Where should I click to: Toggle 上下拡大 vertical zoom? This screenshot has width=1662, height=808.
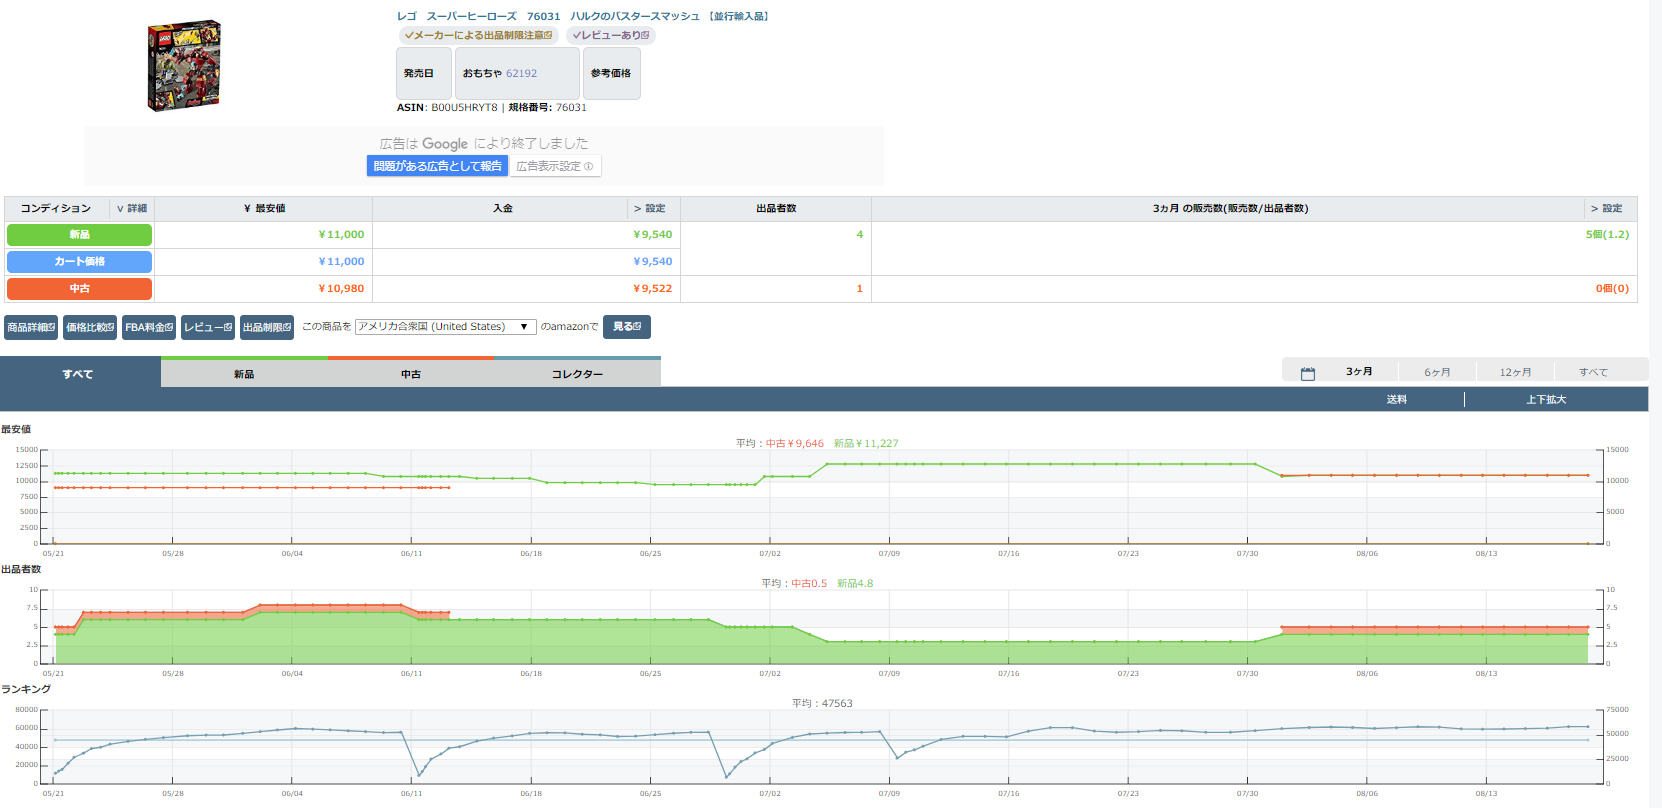click(1546, 399)
